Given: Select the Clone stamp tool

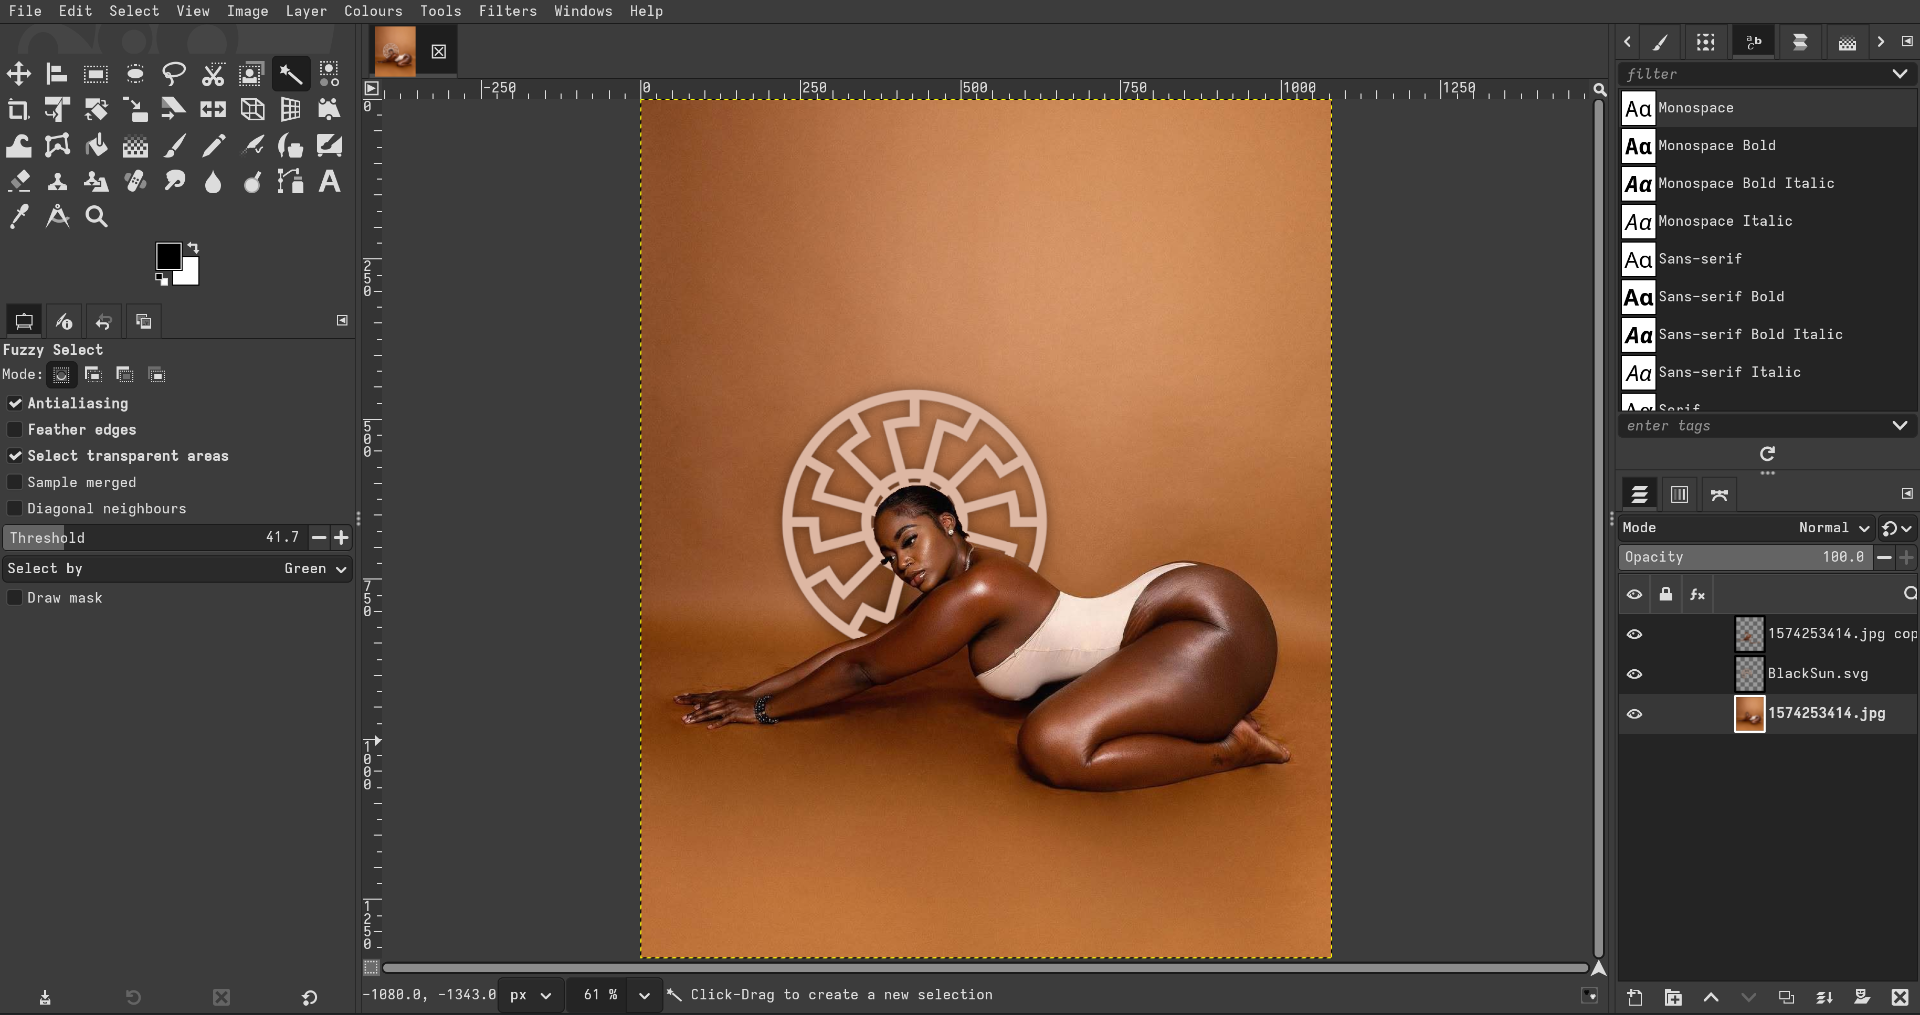Looking at the screenshot, I should tap(58, 182).
